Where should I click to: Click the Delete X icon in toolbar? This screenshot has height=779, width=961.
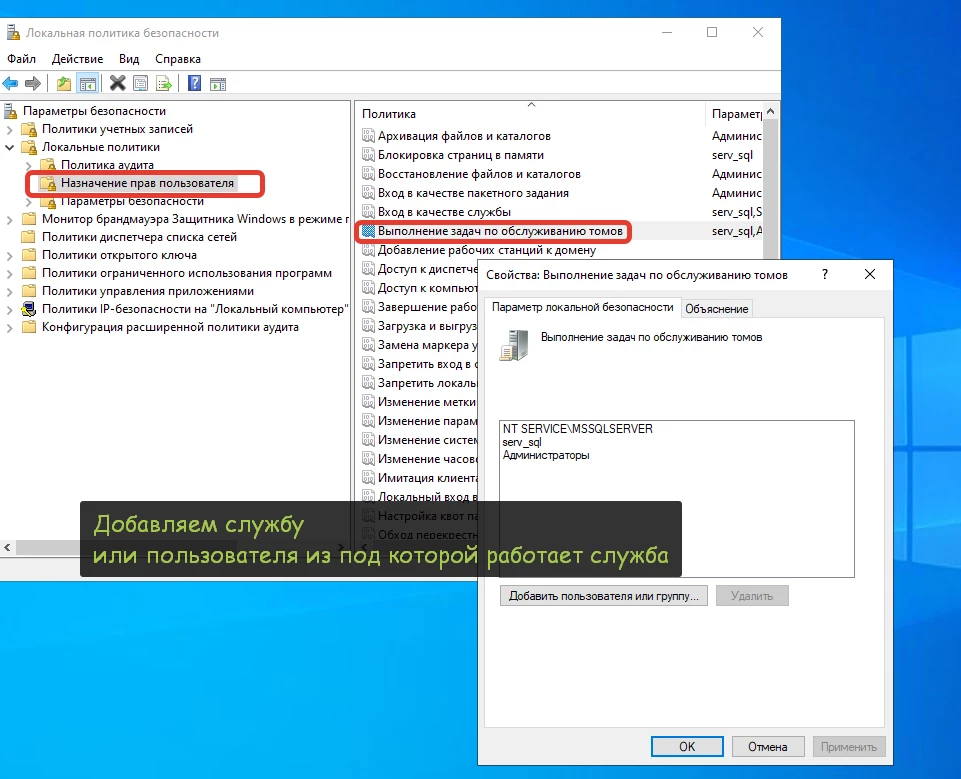coord(118,84)
